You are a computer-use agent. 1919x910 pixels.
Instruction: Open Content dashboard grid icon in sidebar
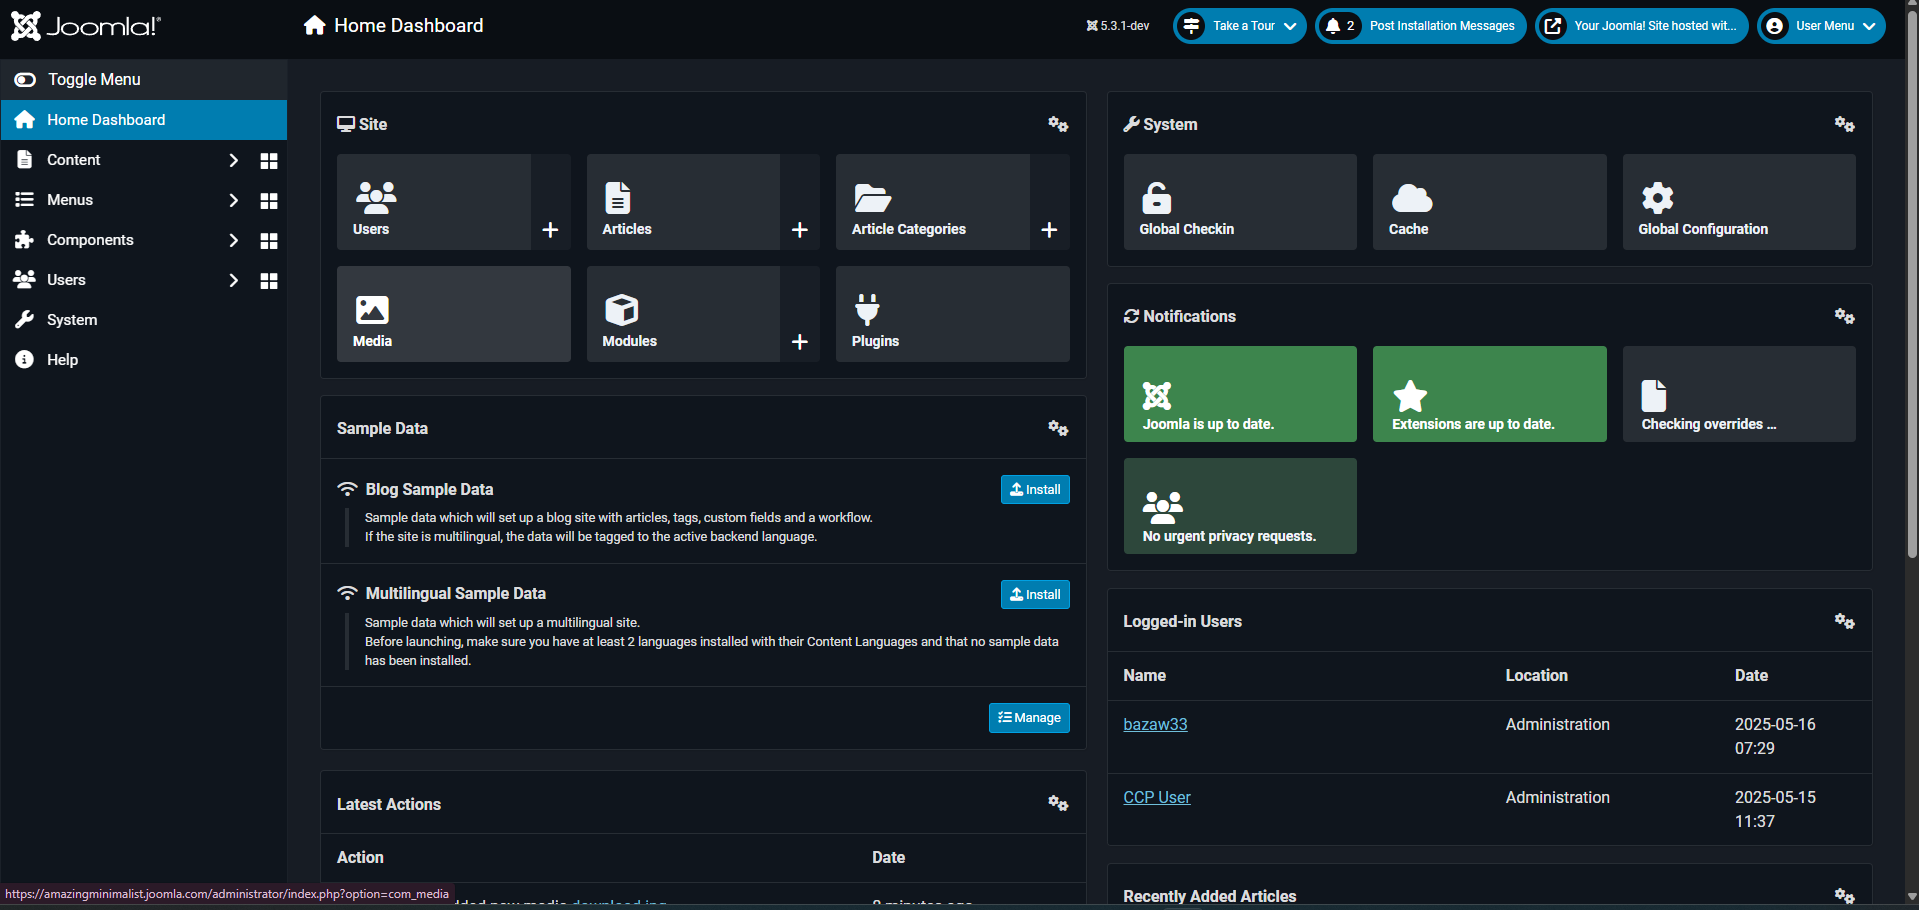[268, 161]
